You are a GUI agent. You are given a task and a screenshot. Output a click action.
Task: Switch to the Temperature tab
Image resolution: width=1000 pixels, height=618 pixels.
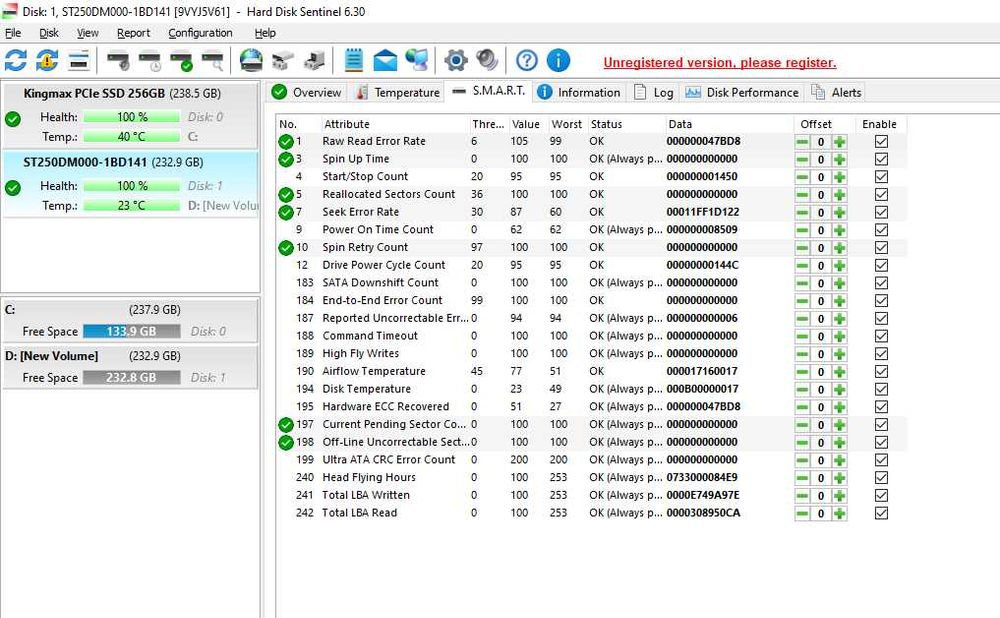(397, 92)
